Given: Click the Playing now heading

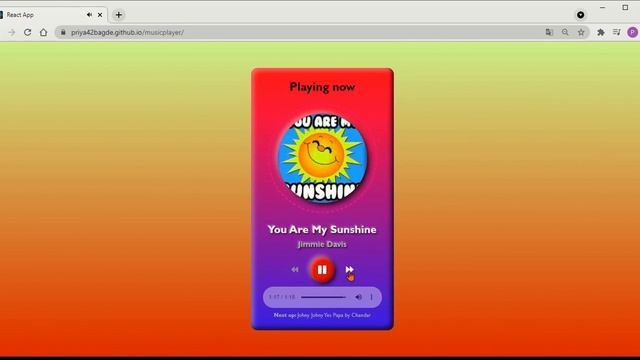Looking at the screenshot, I should pyautogui.click(x=322, y=87).
